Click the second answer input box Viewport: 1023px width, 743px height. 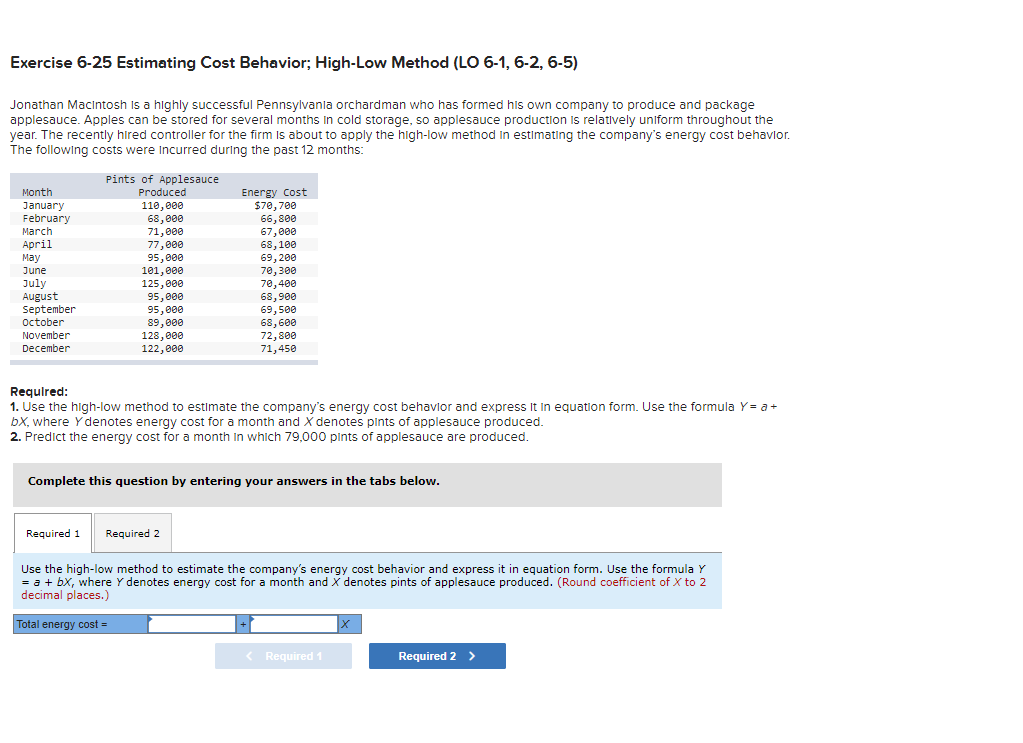click(295, 623)
